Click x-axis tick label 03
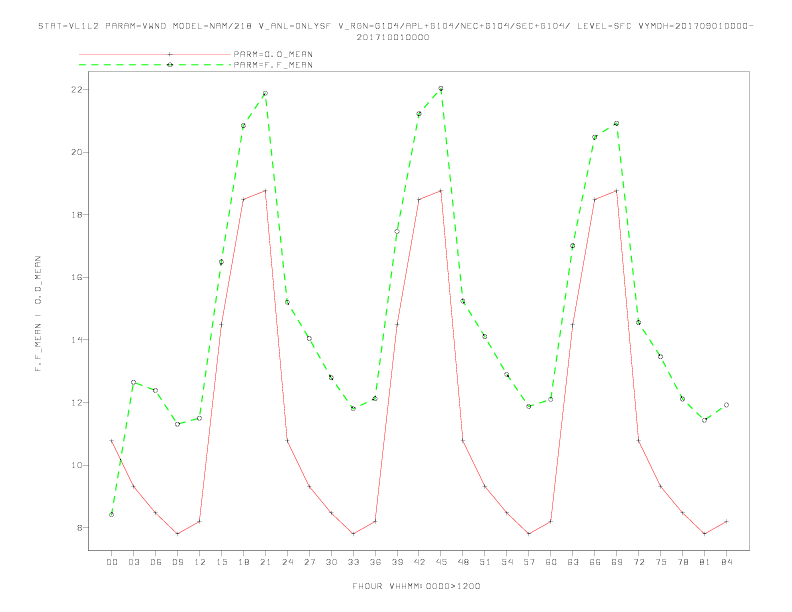The height and width of the screenshot is (612, 792). click(133, 562)
